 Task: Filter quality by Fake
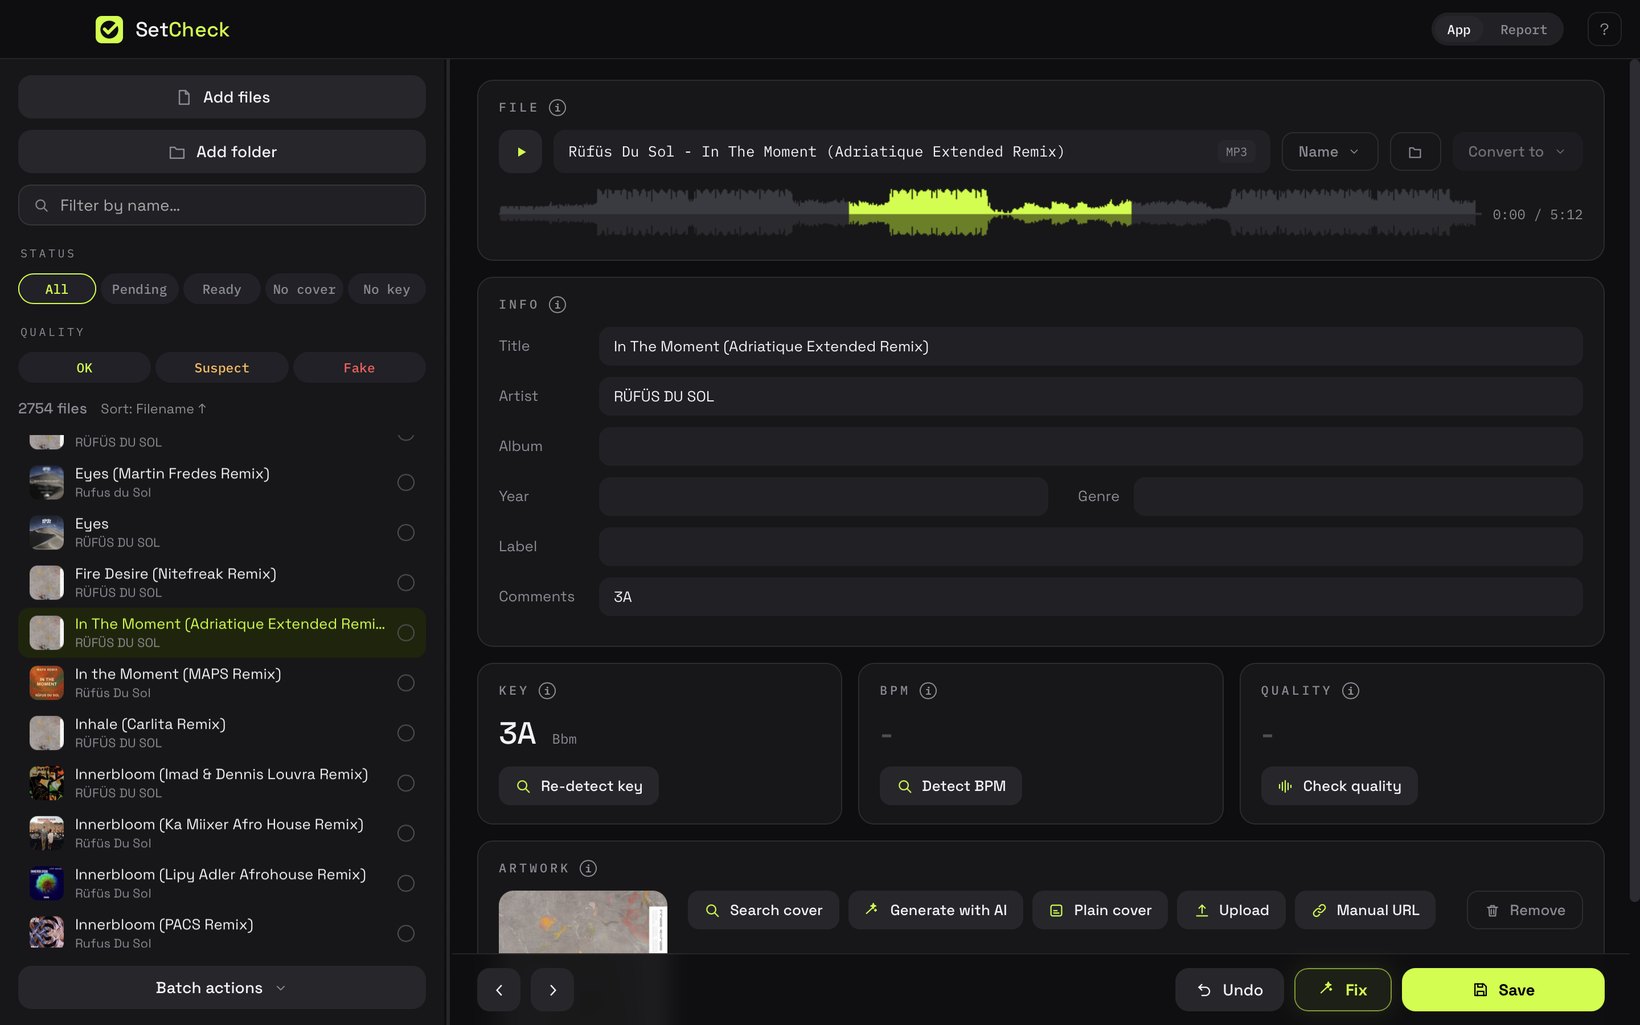359,368
